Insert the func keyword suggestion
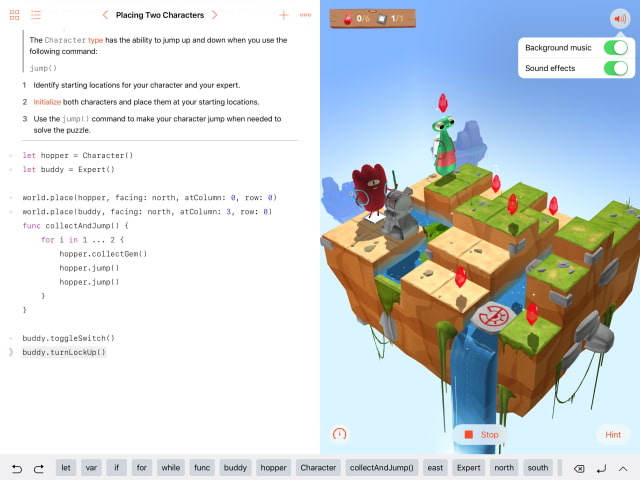Image resolution: width=640 pixels, height=480 pixels. coord(202,468)
